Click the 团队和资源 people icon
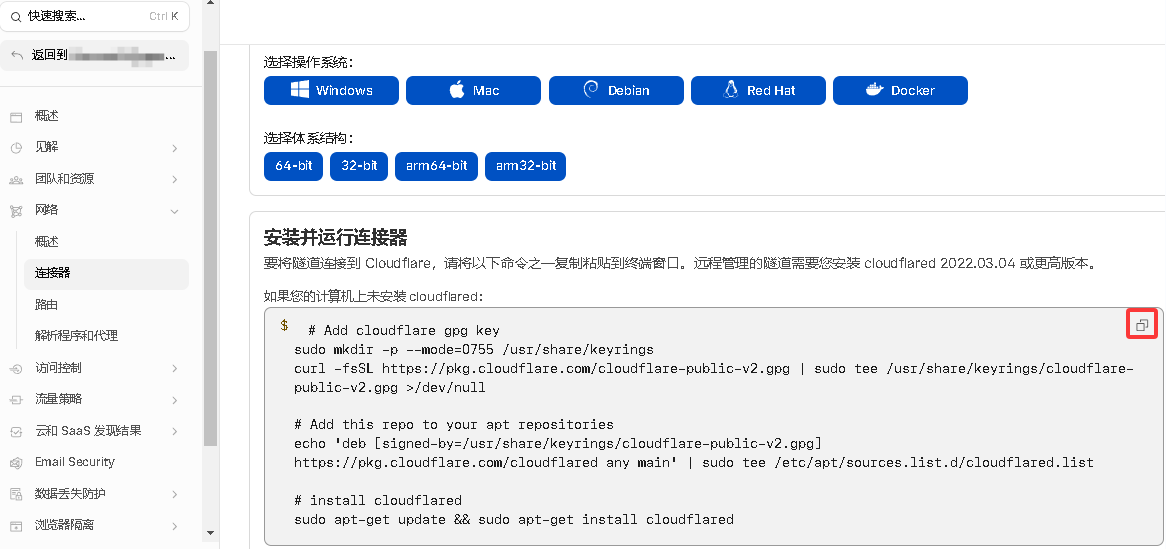The image size is (1166, 549). point(16,179)
